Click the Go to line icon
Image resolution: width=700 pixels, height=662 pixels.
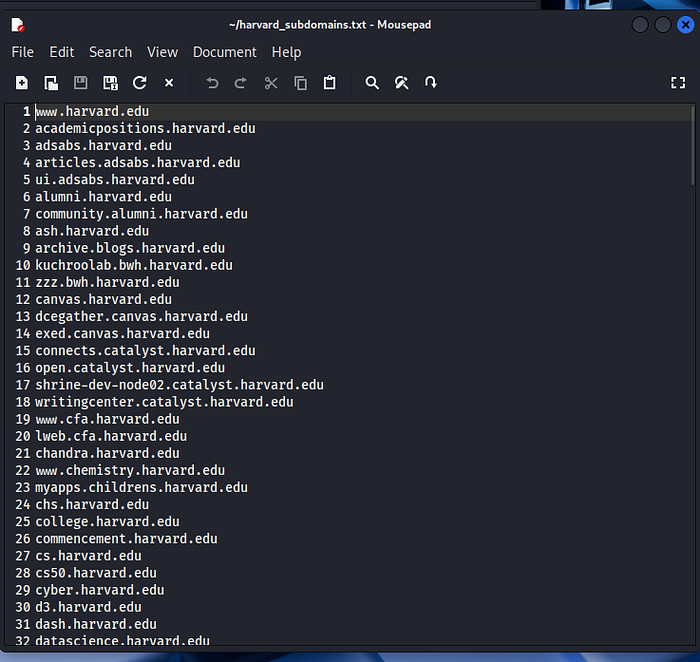(431, 83)
